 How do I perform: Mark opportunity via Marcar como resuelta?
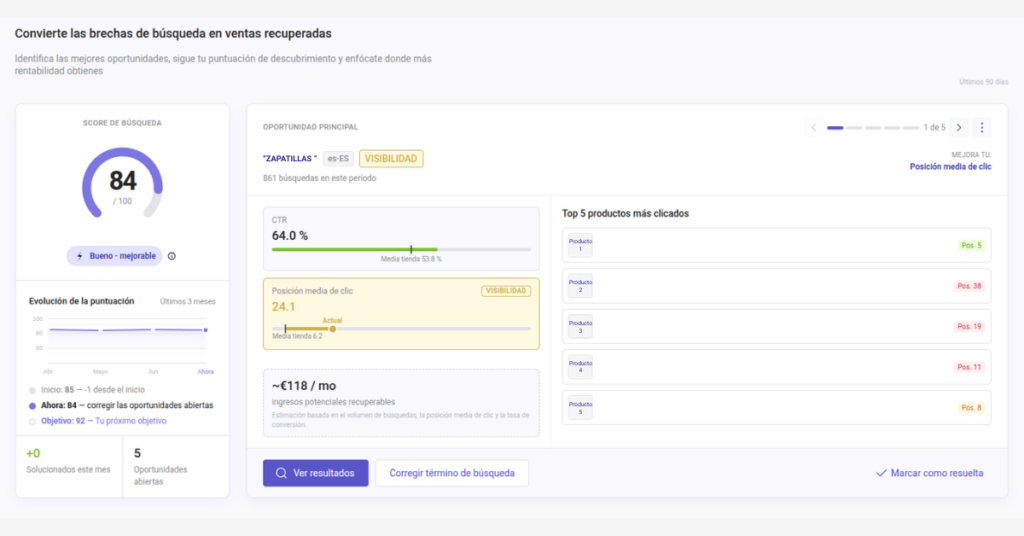[929, 473]
